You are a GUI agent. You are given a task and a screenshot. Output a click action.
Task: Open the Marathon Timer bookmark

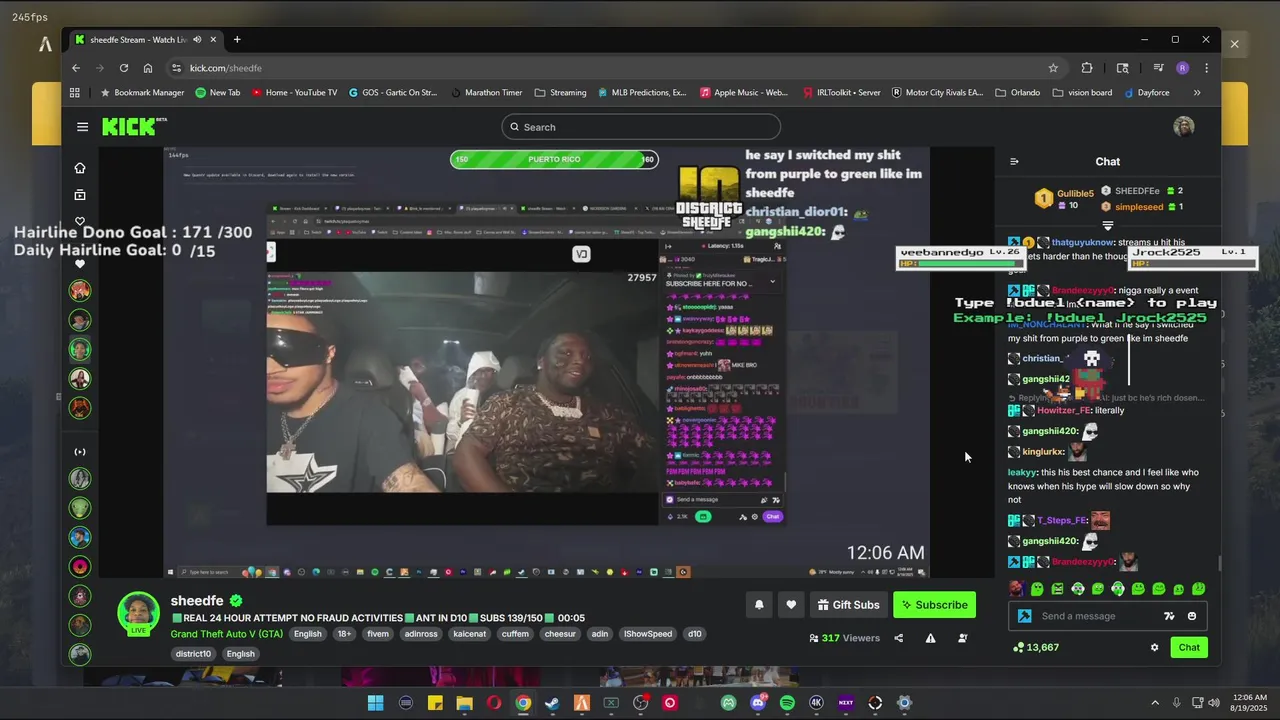(485, 93)
